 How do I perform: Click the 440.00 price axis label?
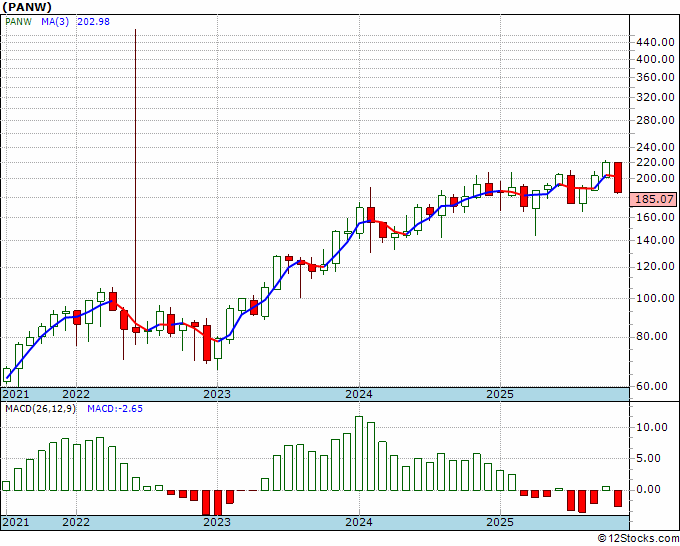tap(655, 43)
